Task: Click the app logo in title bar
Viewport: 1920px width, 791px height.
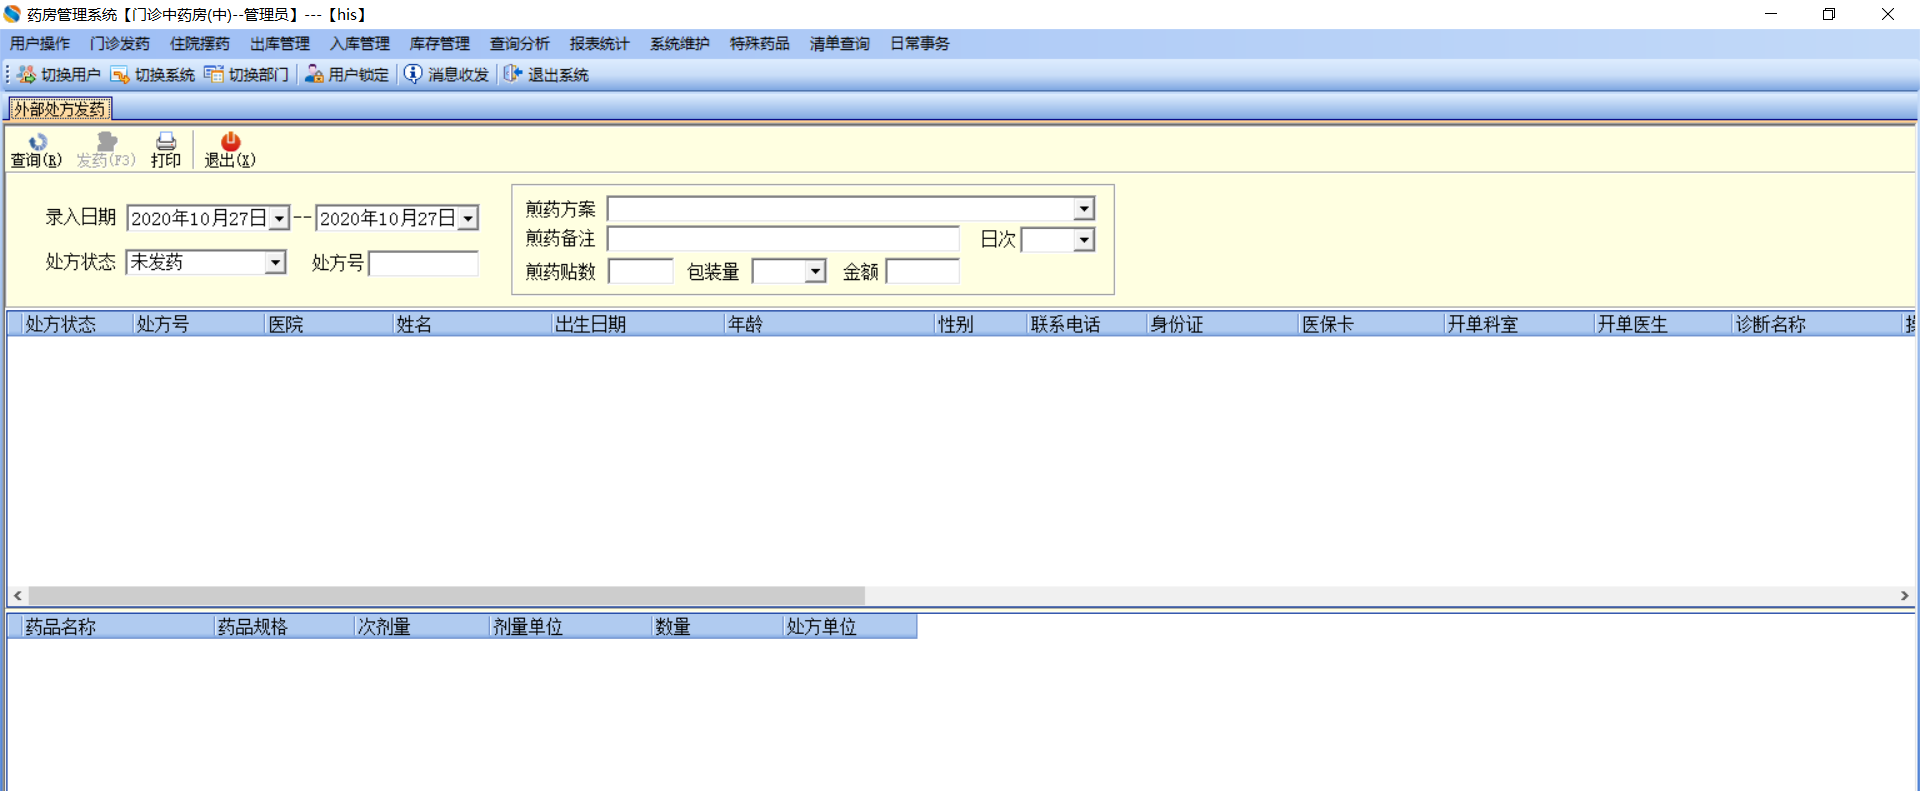Action: point(12,14)
